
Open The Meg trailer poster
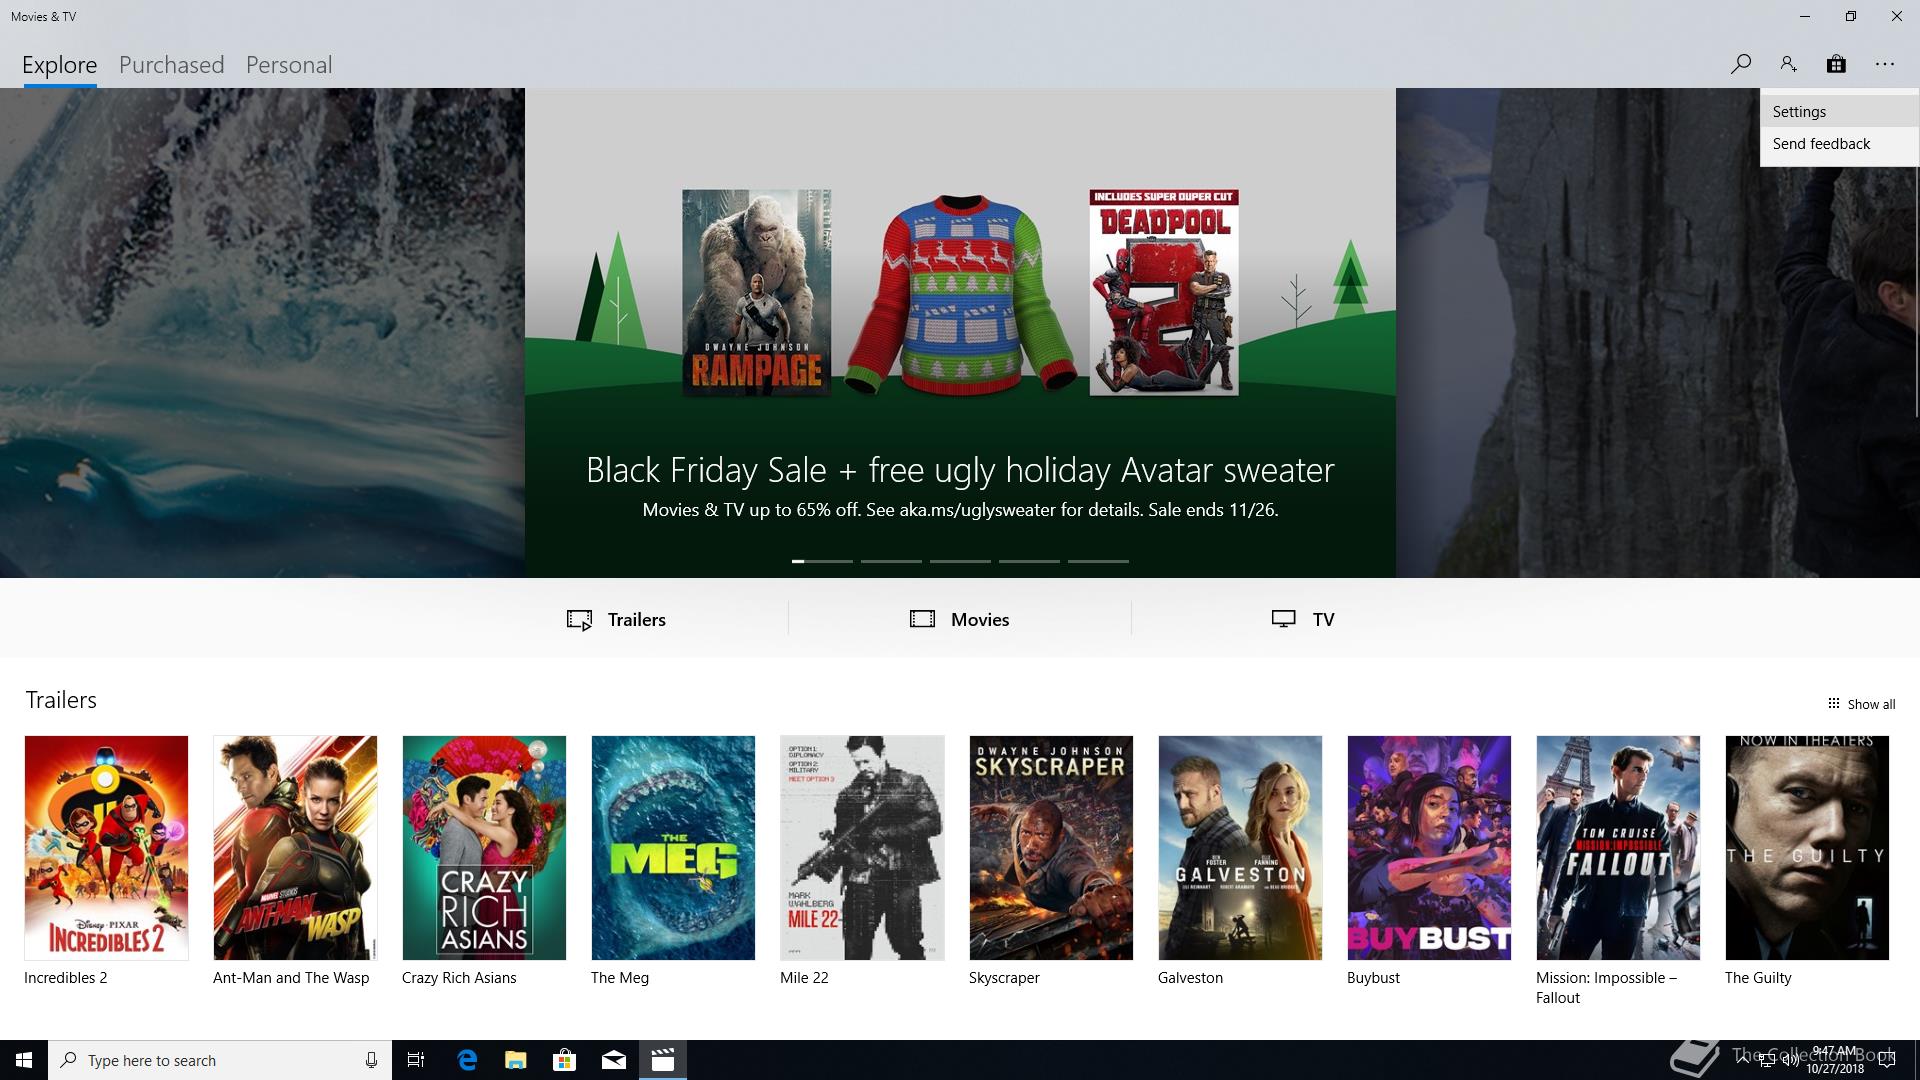[x=673, y=848]
